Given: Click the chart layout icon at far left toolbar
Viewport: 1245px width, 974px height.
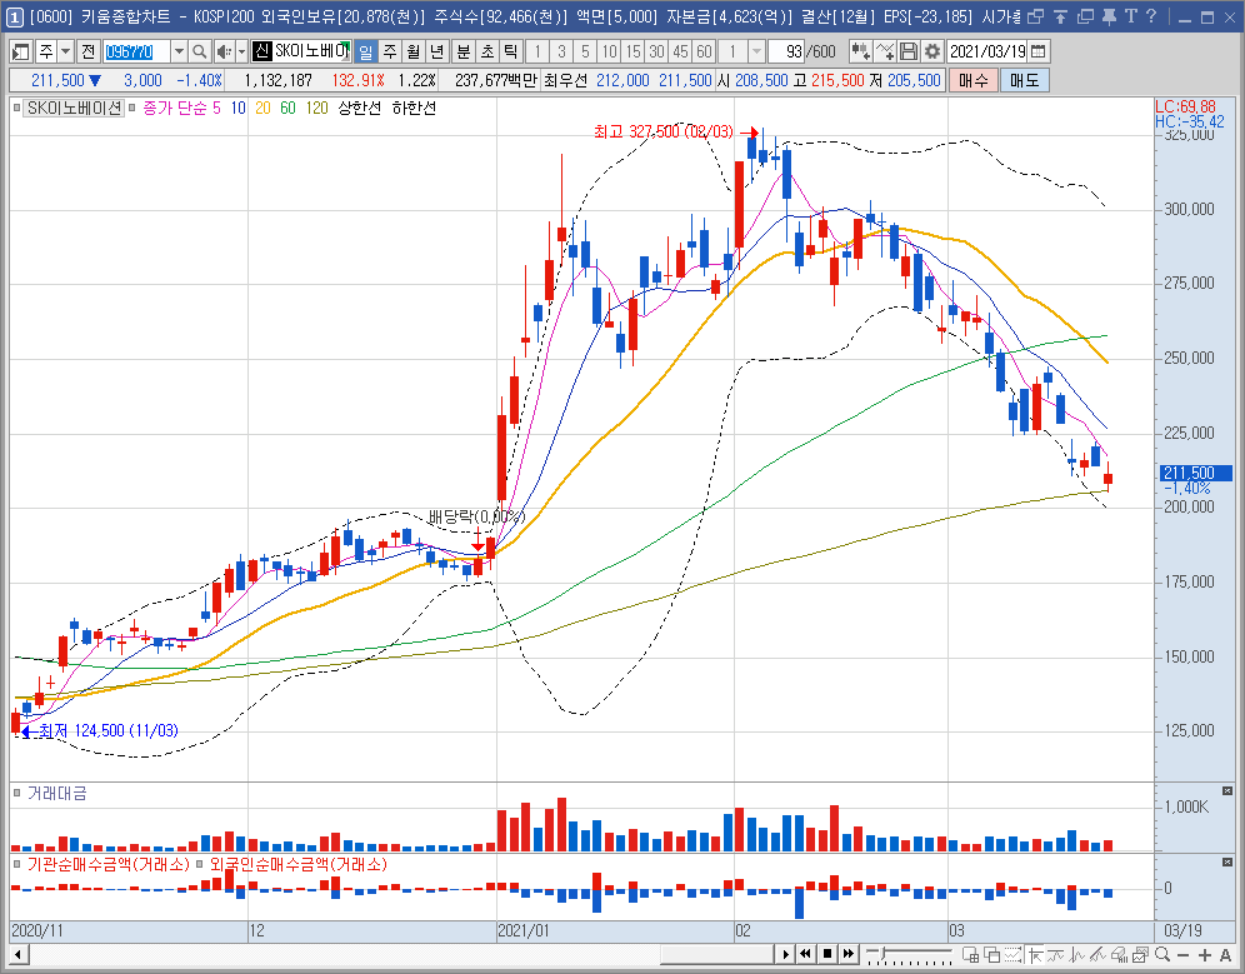Looking at the screenshot, I should coord(20,51).
